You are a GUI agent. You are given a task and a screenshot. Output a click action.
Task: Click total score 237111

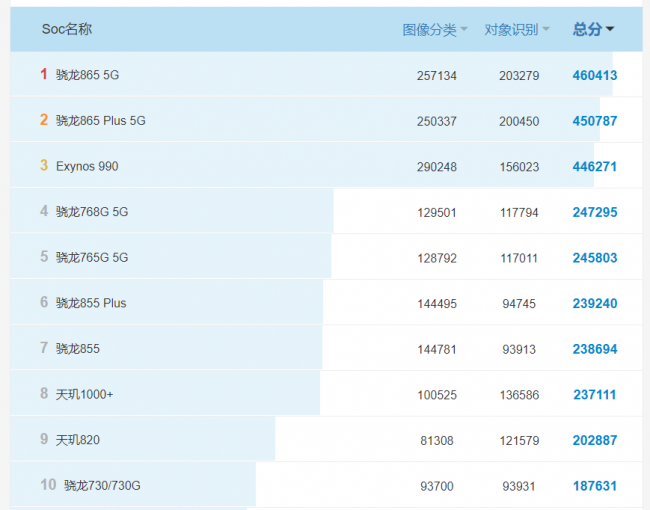click(x=595, y=395)
